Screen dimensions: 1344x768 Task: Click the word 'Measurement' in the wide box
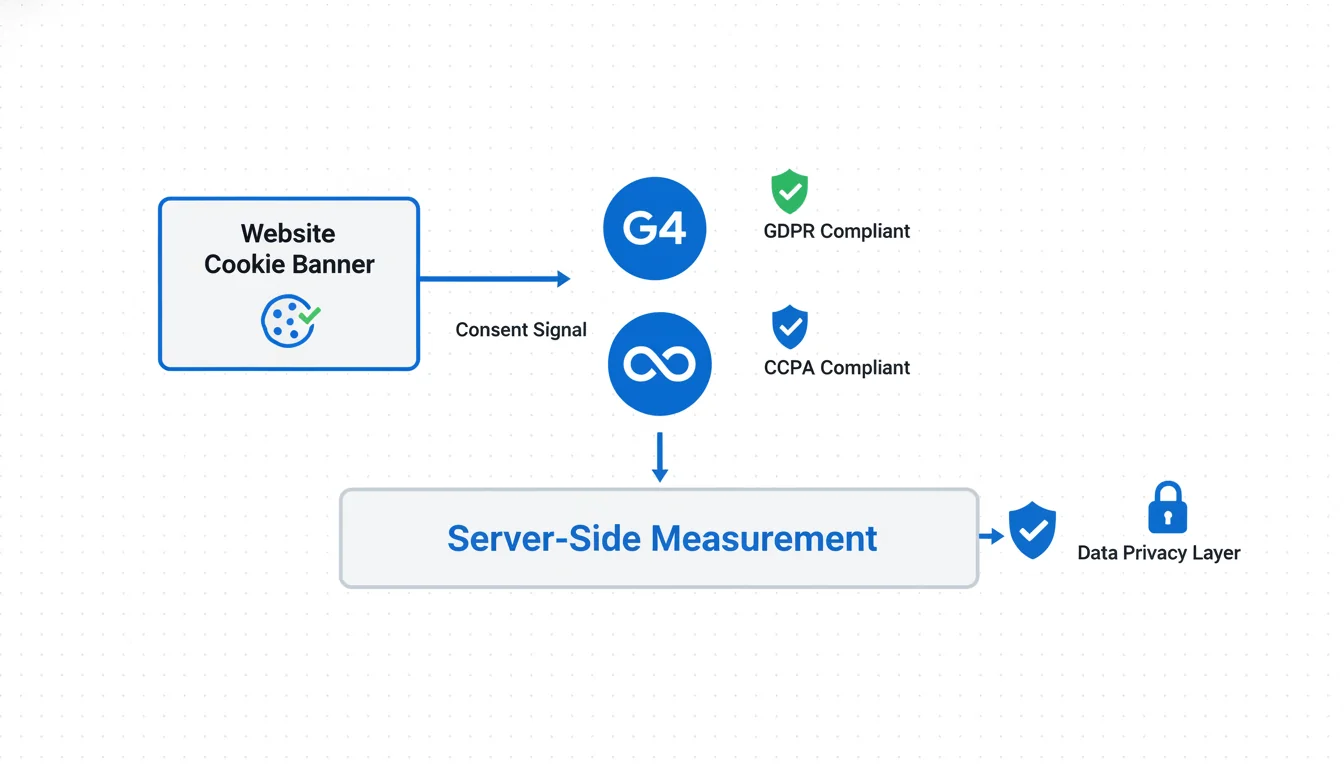pos(764,538)
